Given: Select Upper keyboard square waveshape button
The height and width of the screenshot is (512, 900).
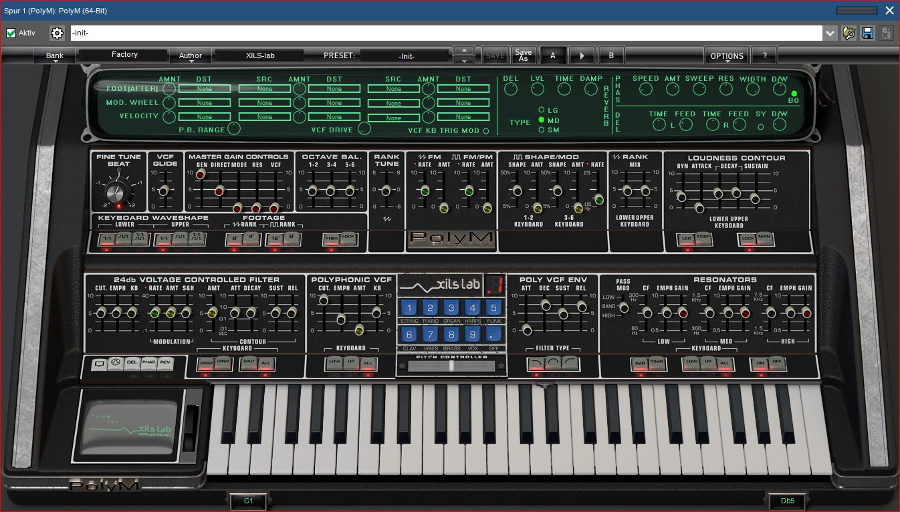Looking at the screenshot, I should click(180, 239).
